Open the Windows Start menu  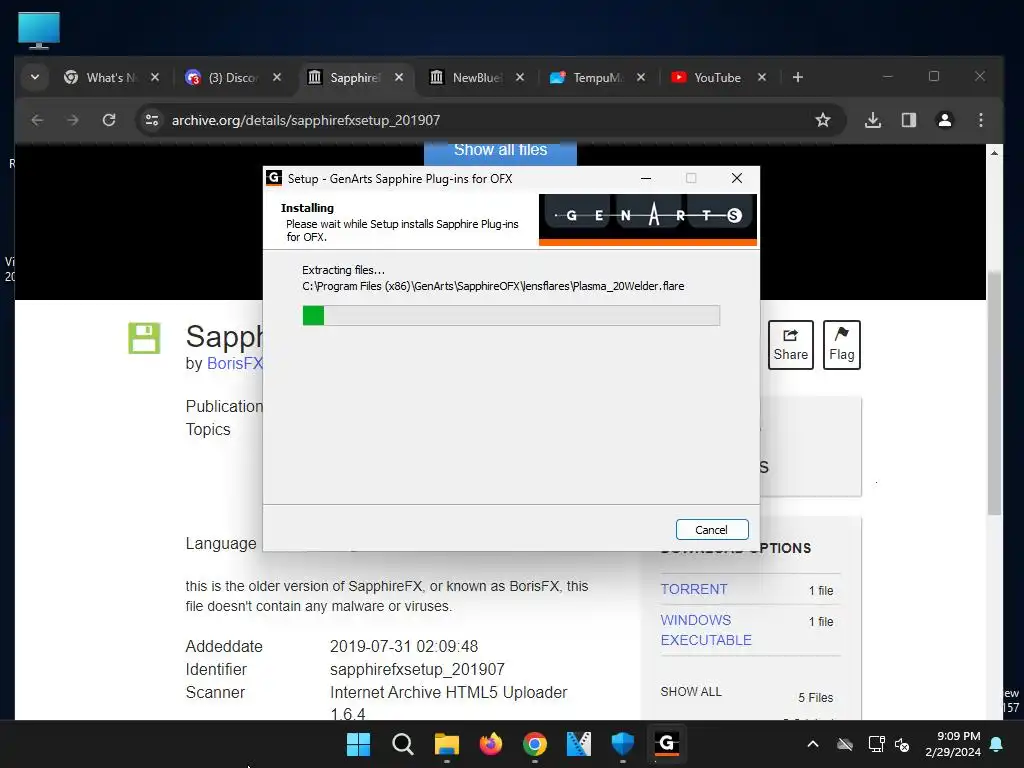pos(358,744)
